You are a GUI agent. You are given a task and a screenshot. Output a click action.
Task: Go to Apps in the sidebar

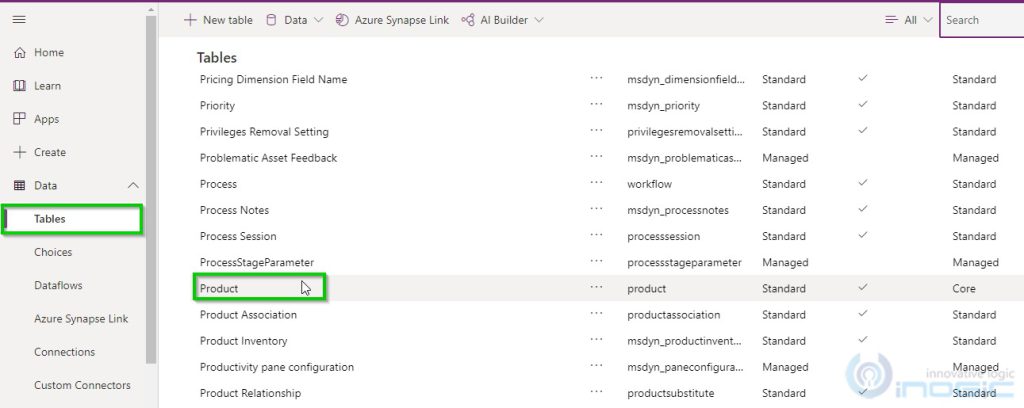click(46, 119)
